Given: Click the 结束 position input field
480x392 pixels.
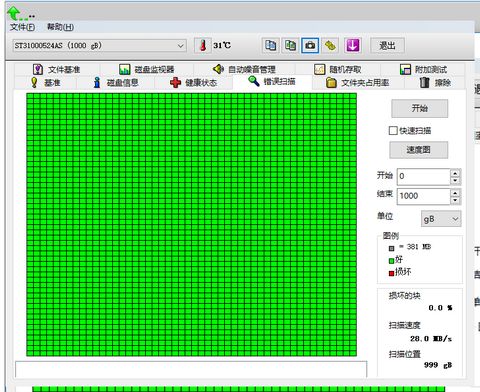Looking at the screenshot, I should pos(424,196).
